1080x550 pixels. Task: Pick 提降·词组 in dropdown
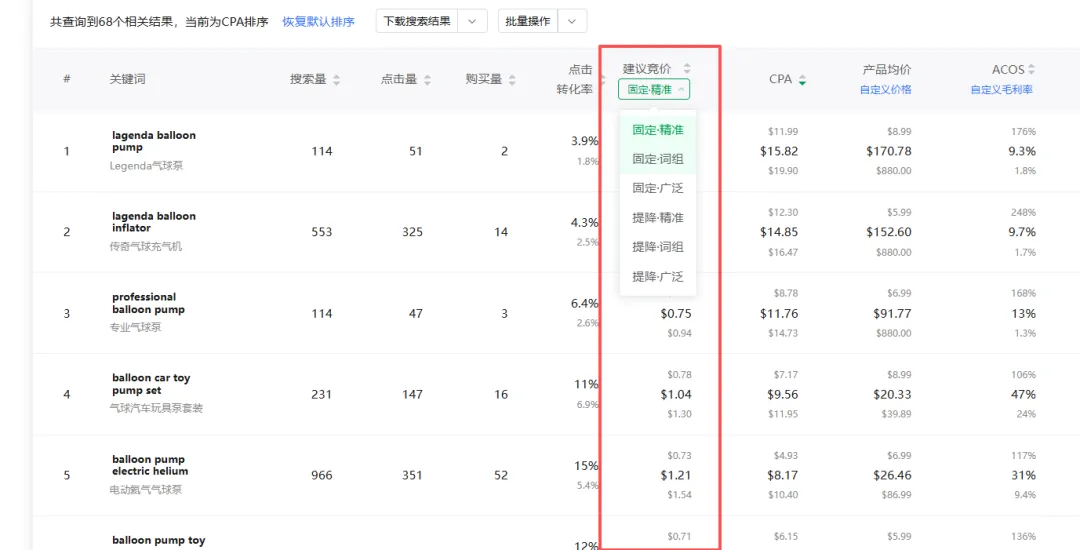tap(658, 246)
